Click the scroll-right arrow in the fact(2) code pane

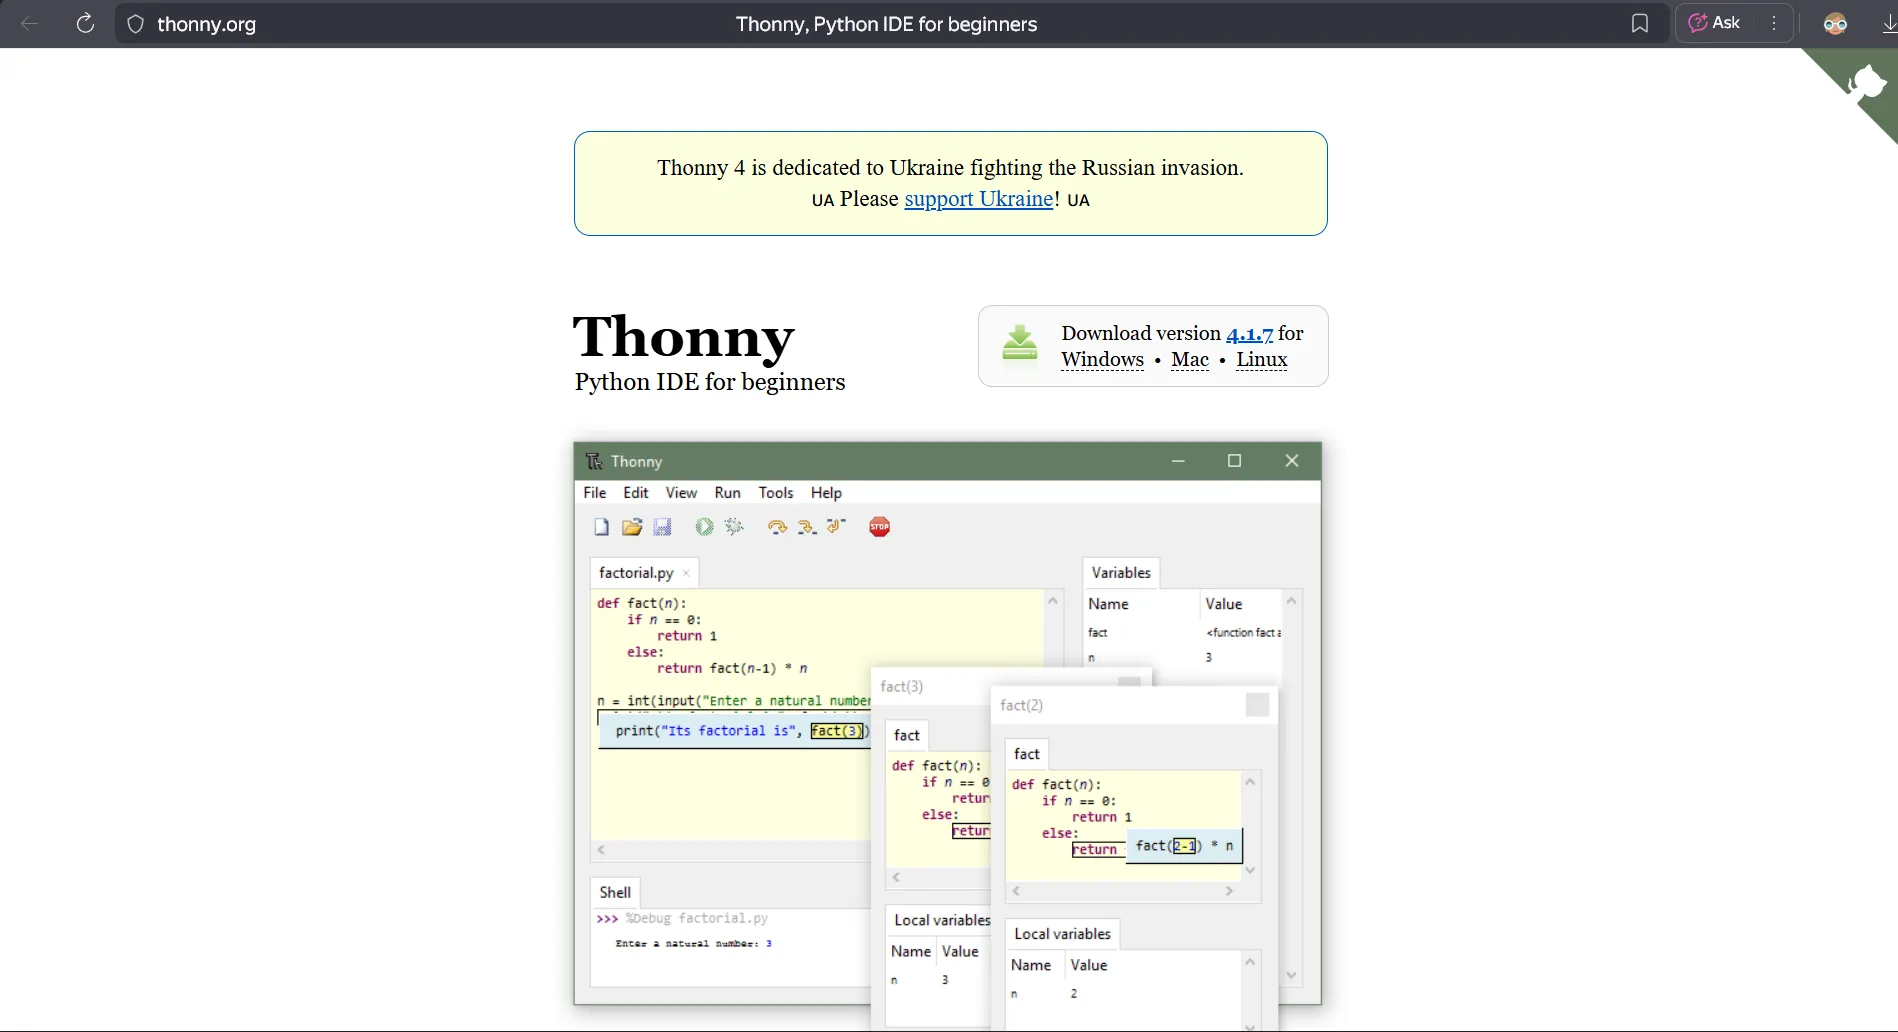point(1229,891)
